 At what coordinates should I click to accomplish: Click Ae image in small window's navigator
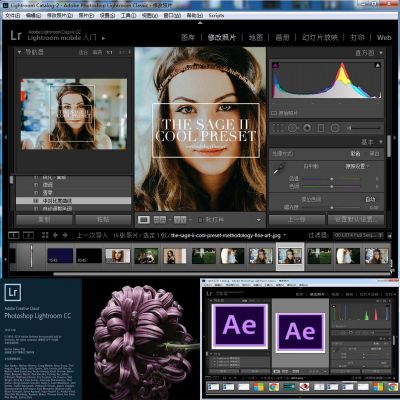240,326
